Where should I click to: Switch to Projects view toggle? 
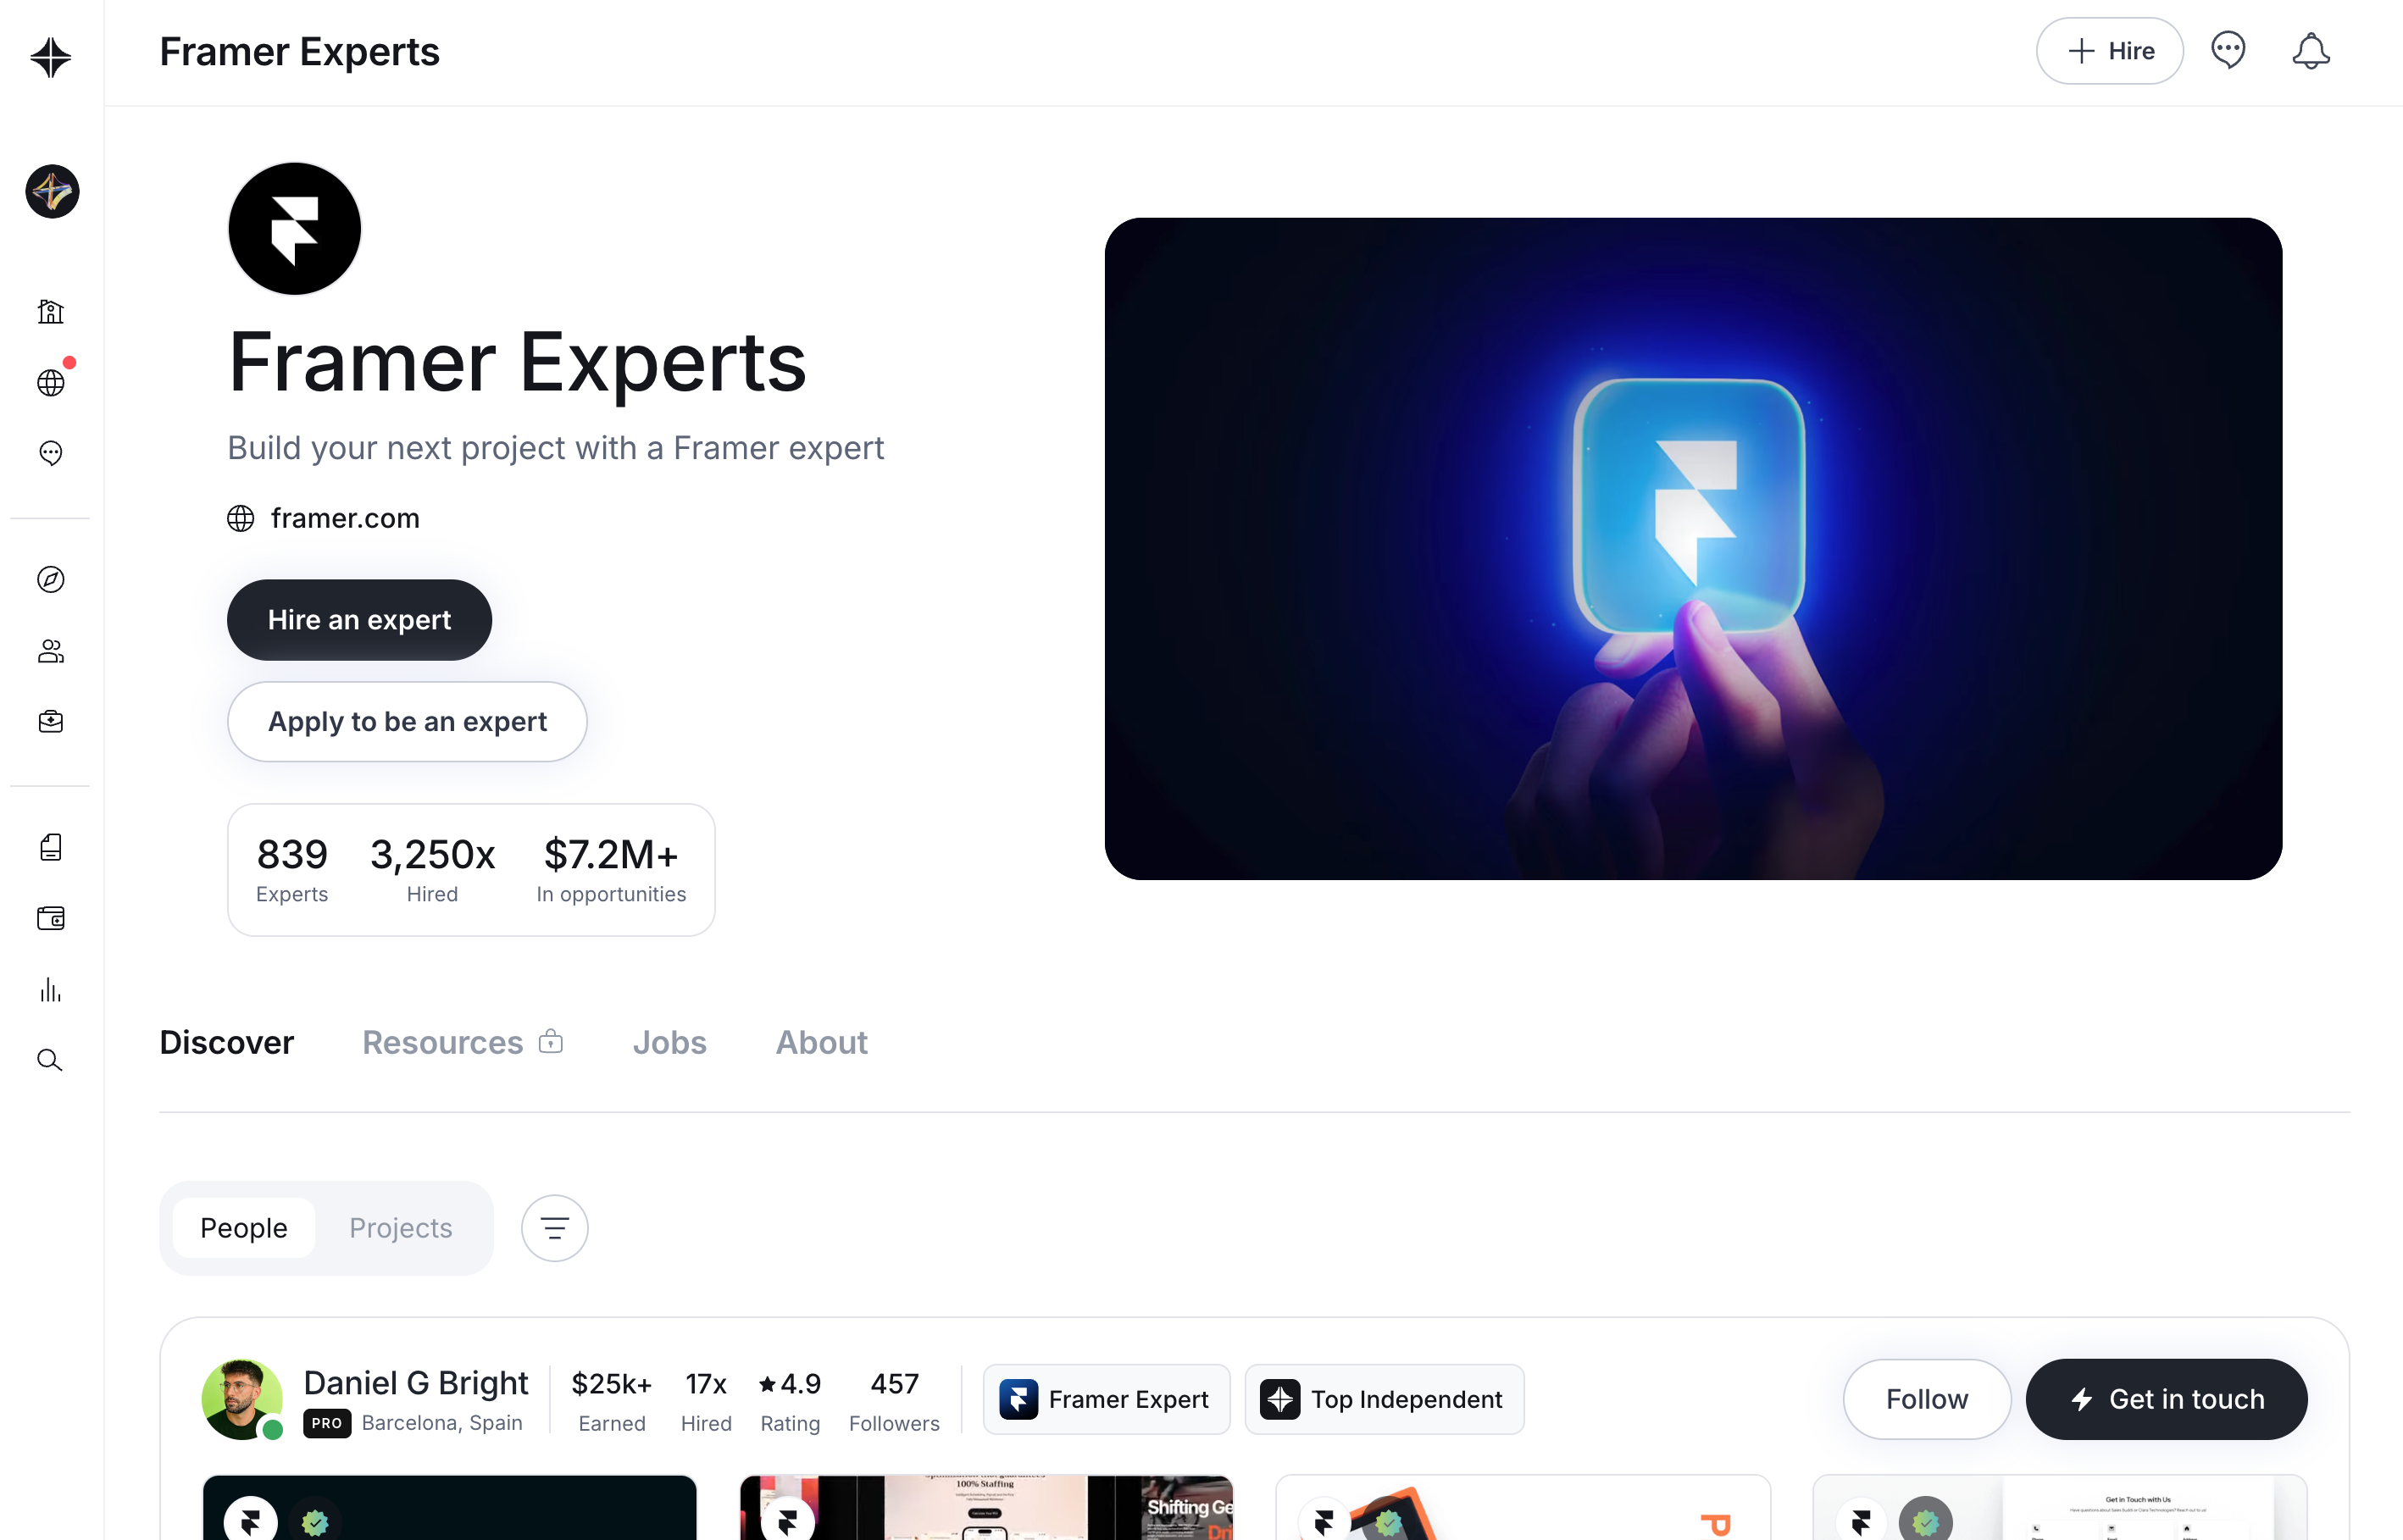click(x=400, y=1227)
